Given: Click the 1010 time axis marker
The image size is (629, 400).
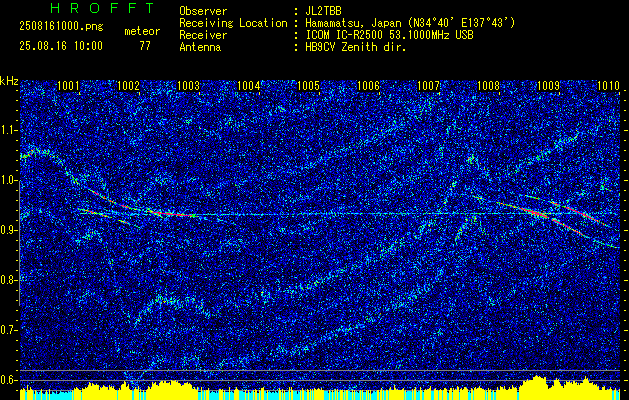Looking at the screenshot, I should 609,86.
